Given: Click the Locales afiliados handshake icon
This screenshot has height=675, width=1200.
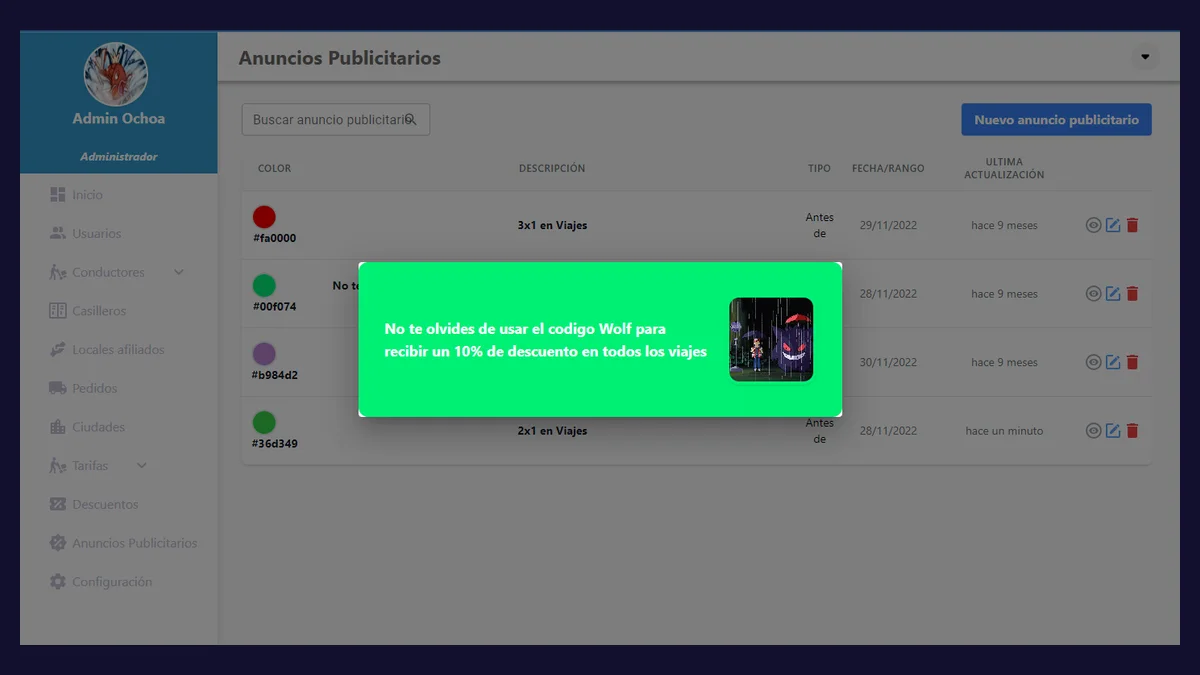Looking at the screenshot, I should coord(58,350).
